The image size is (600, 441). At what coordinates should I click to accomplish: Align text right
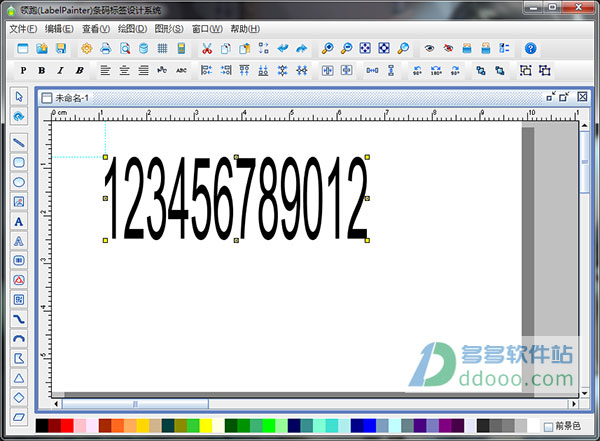[x=143, y=70]
